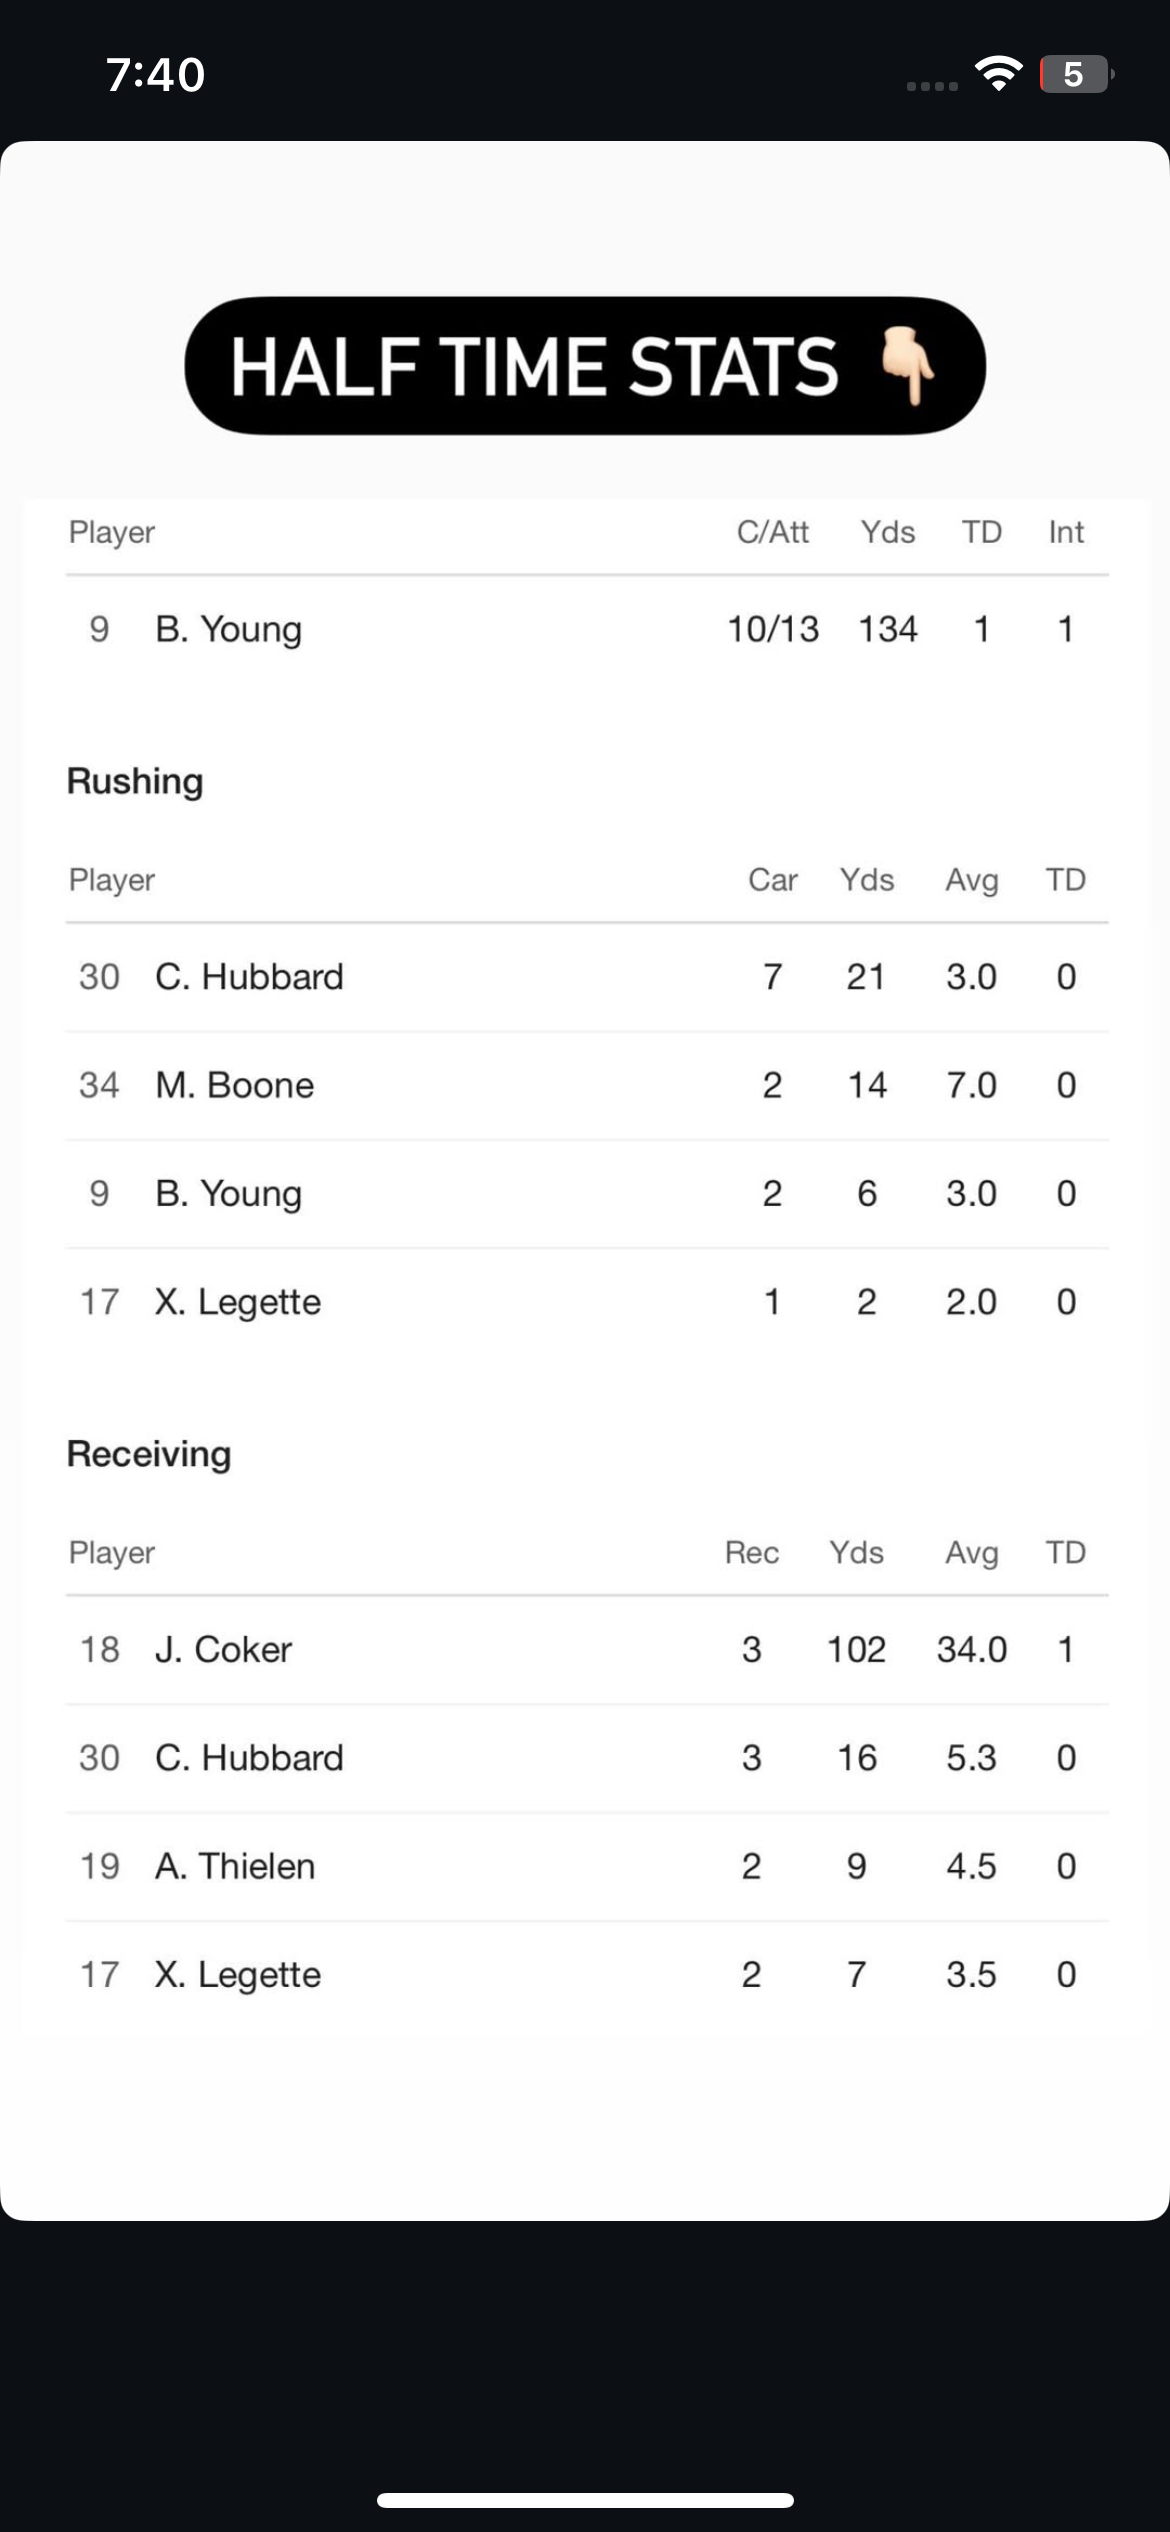The width and height of the screenshot is (1170, 2532).
Task: Tap the HALF TIME STATS banner
Action: pyautogui.click(x=585, y=365)
